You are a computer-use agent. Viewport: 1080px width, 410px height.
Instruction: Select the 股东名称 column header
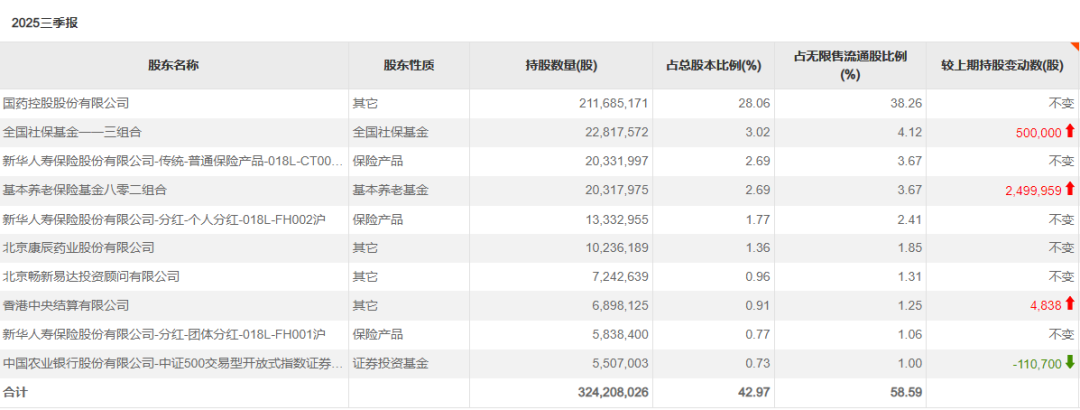click(x=174, y=65)
